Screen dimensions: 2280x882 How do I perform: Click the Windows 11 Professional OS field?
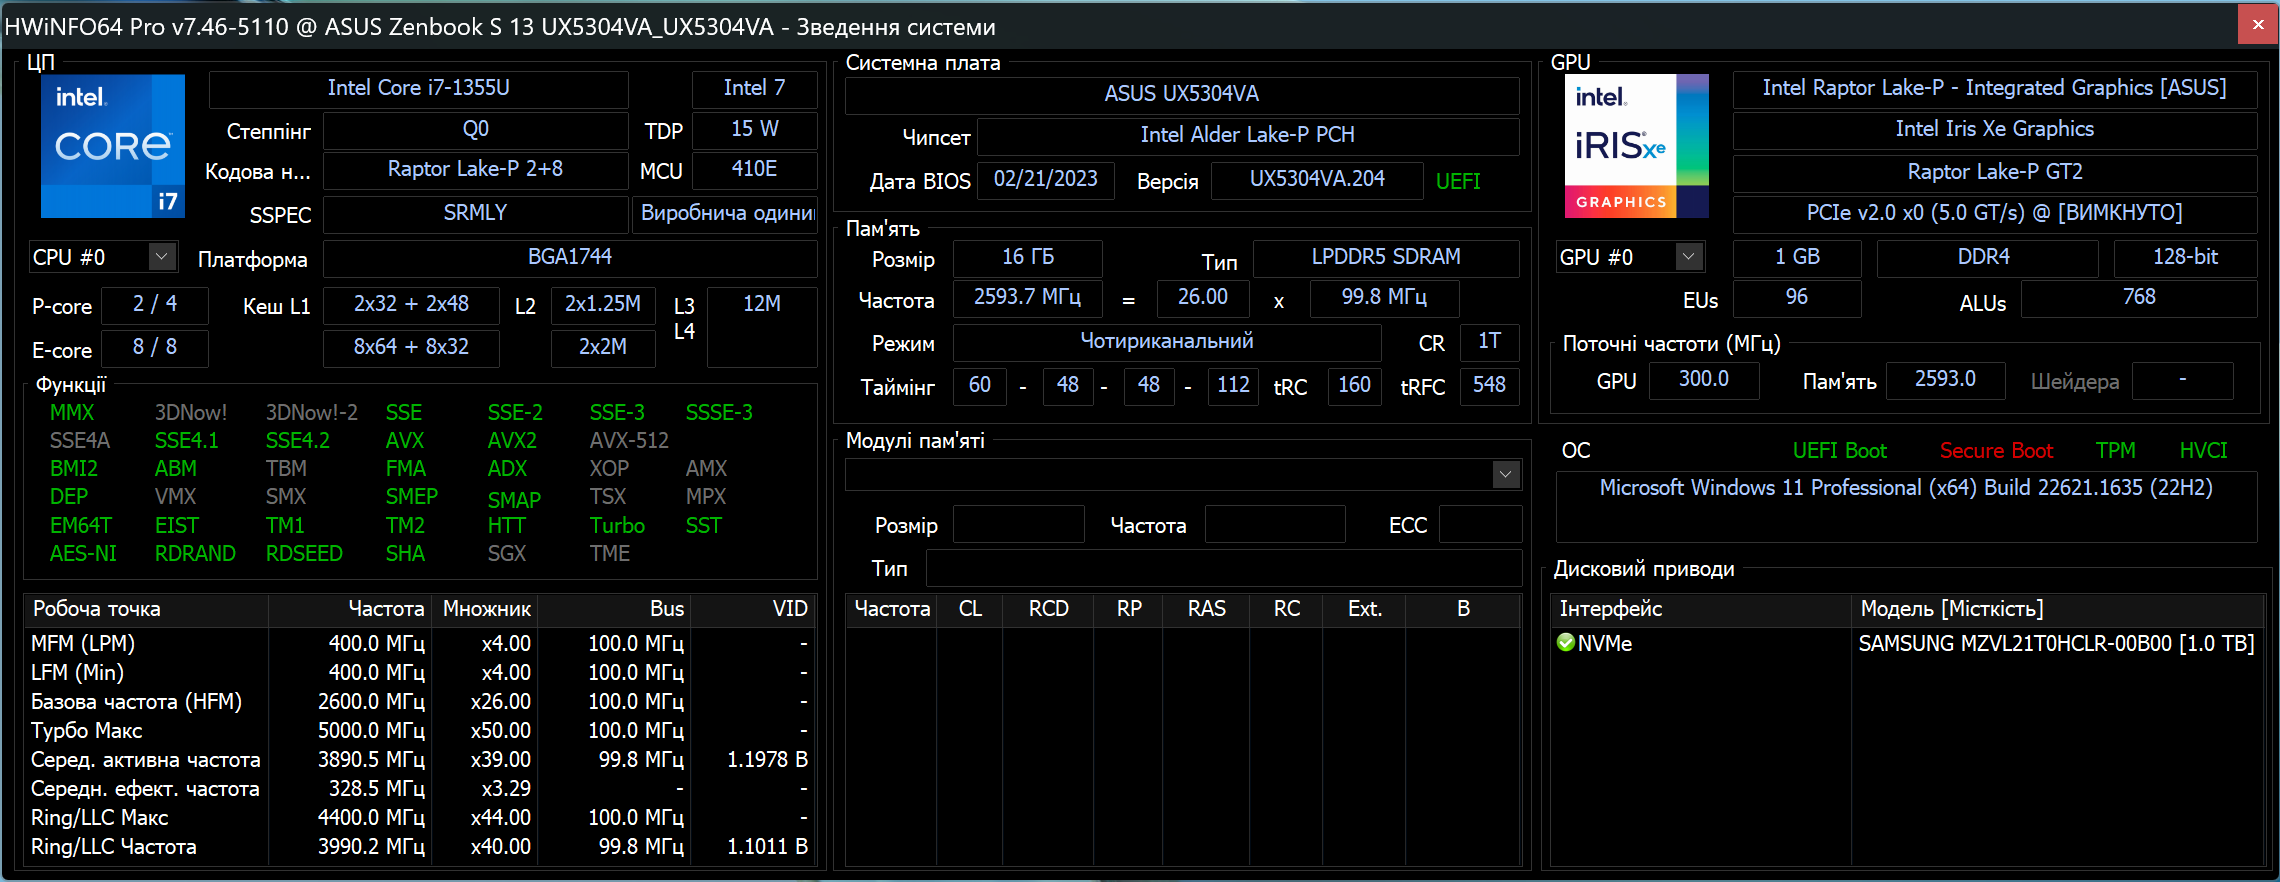tap(1905, 488)
